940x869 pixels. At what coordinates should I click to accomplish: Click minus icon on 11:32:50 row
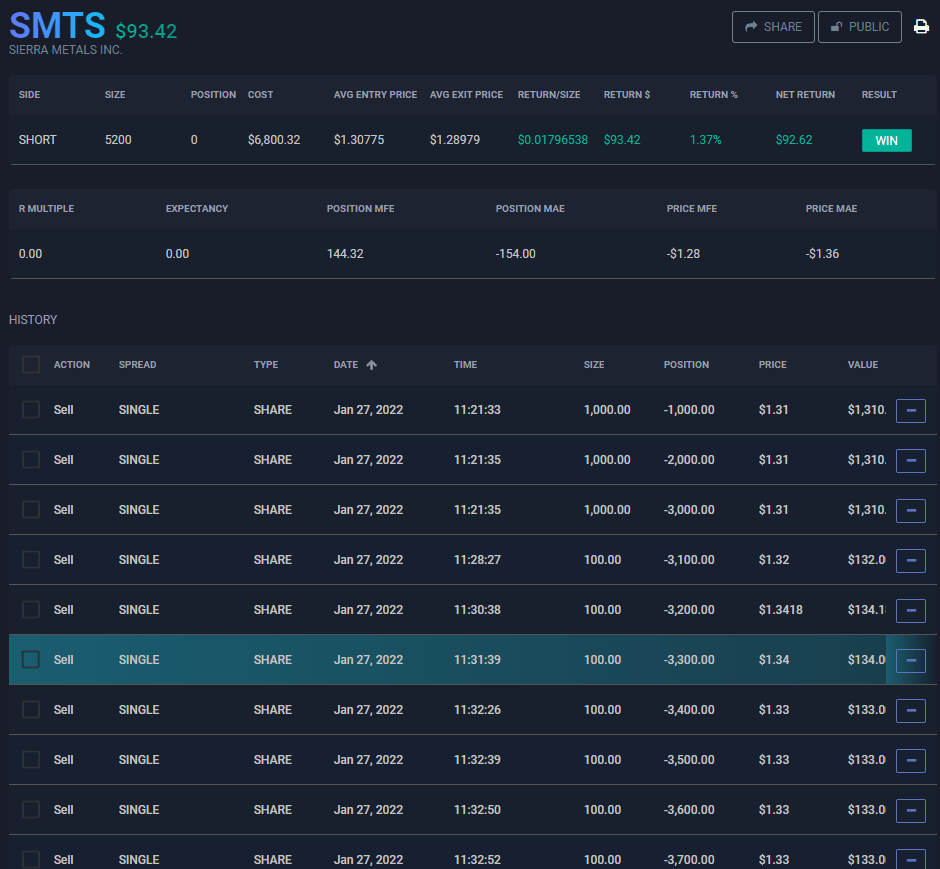coord(910,810)
